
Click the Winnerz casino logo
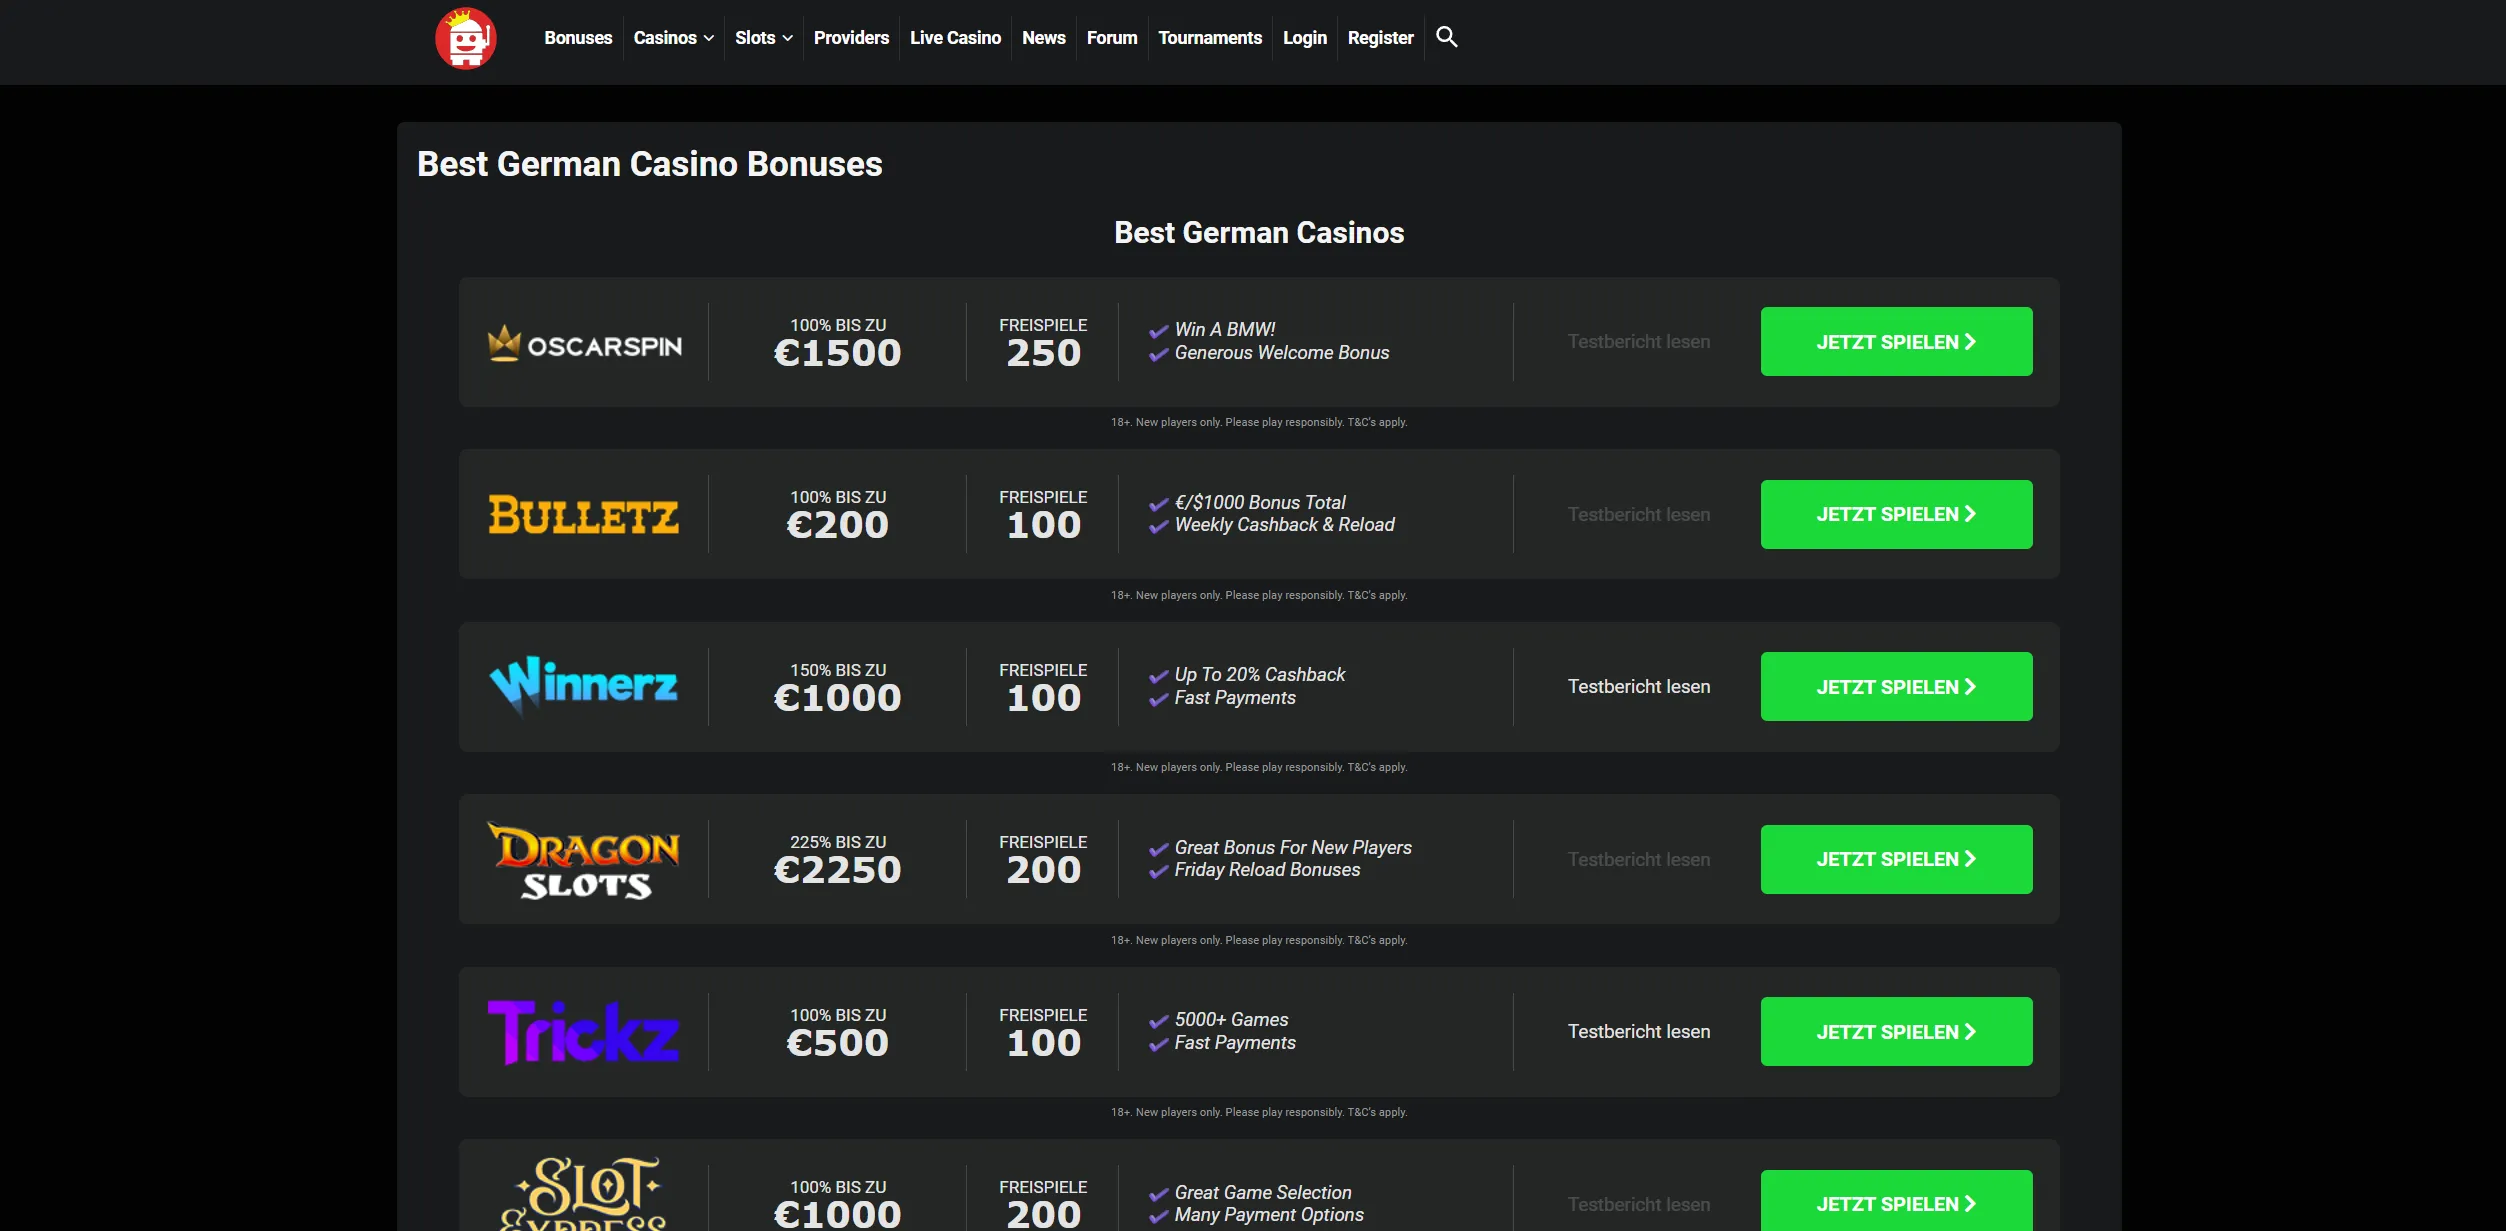[x=584, y=686]
